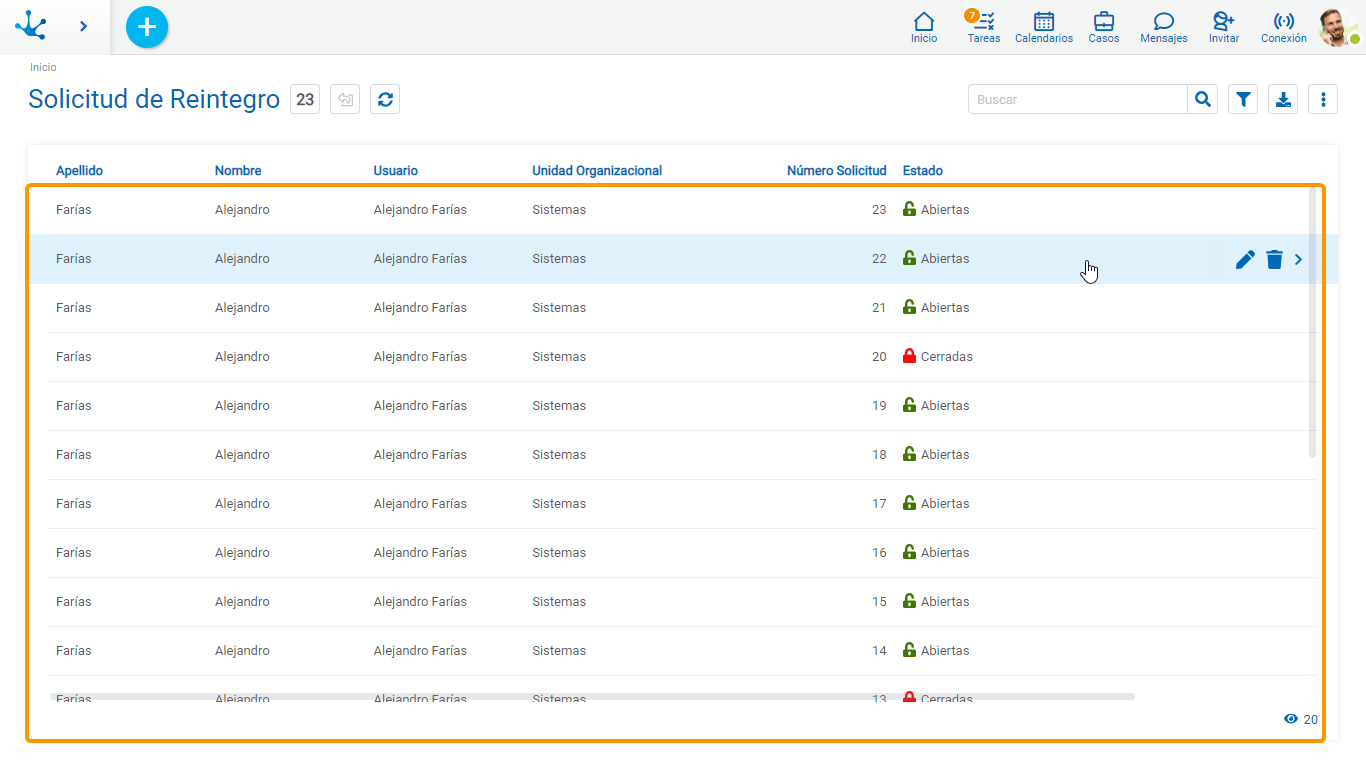
Task: Click the blue plus create button
Action: coord(147,26)
